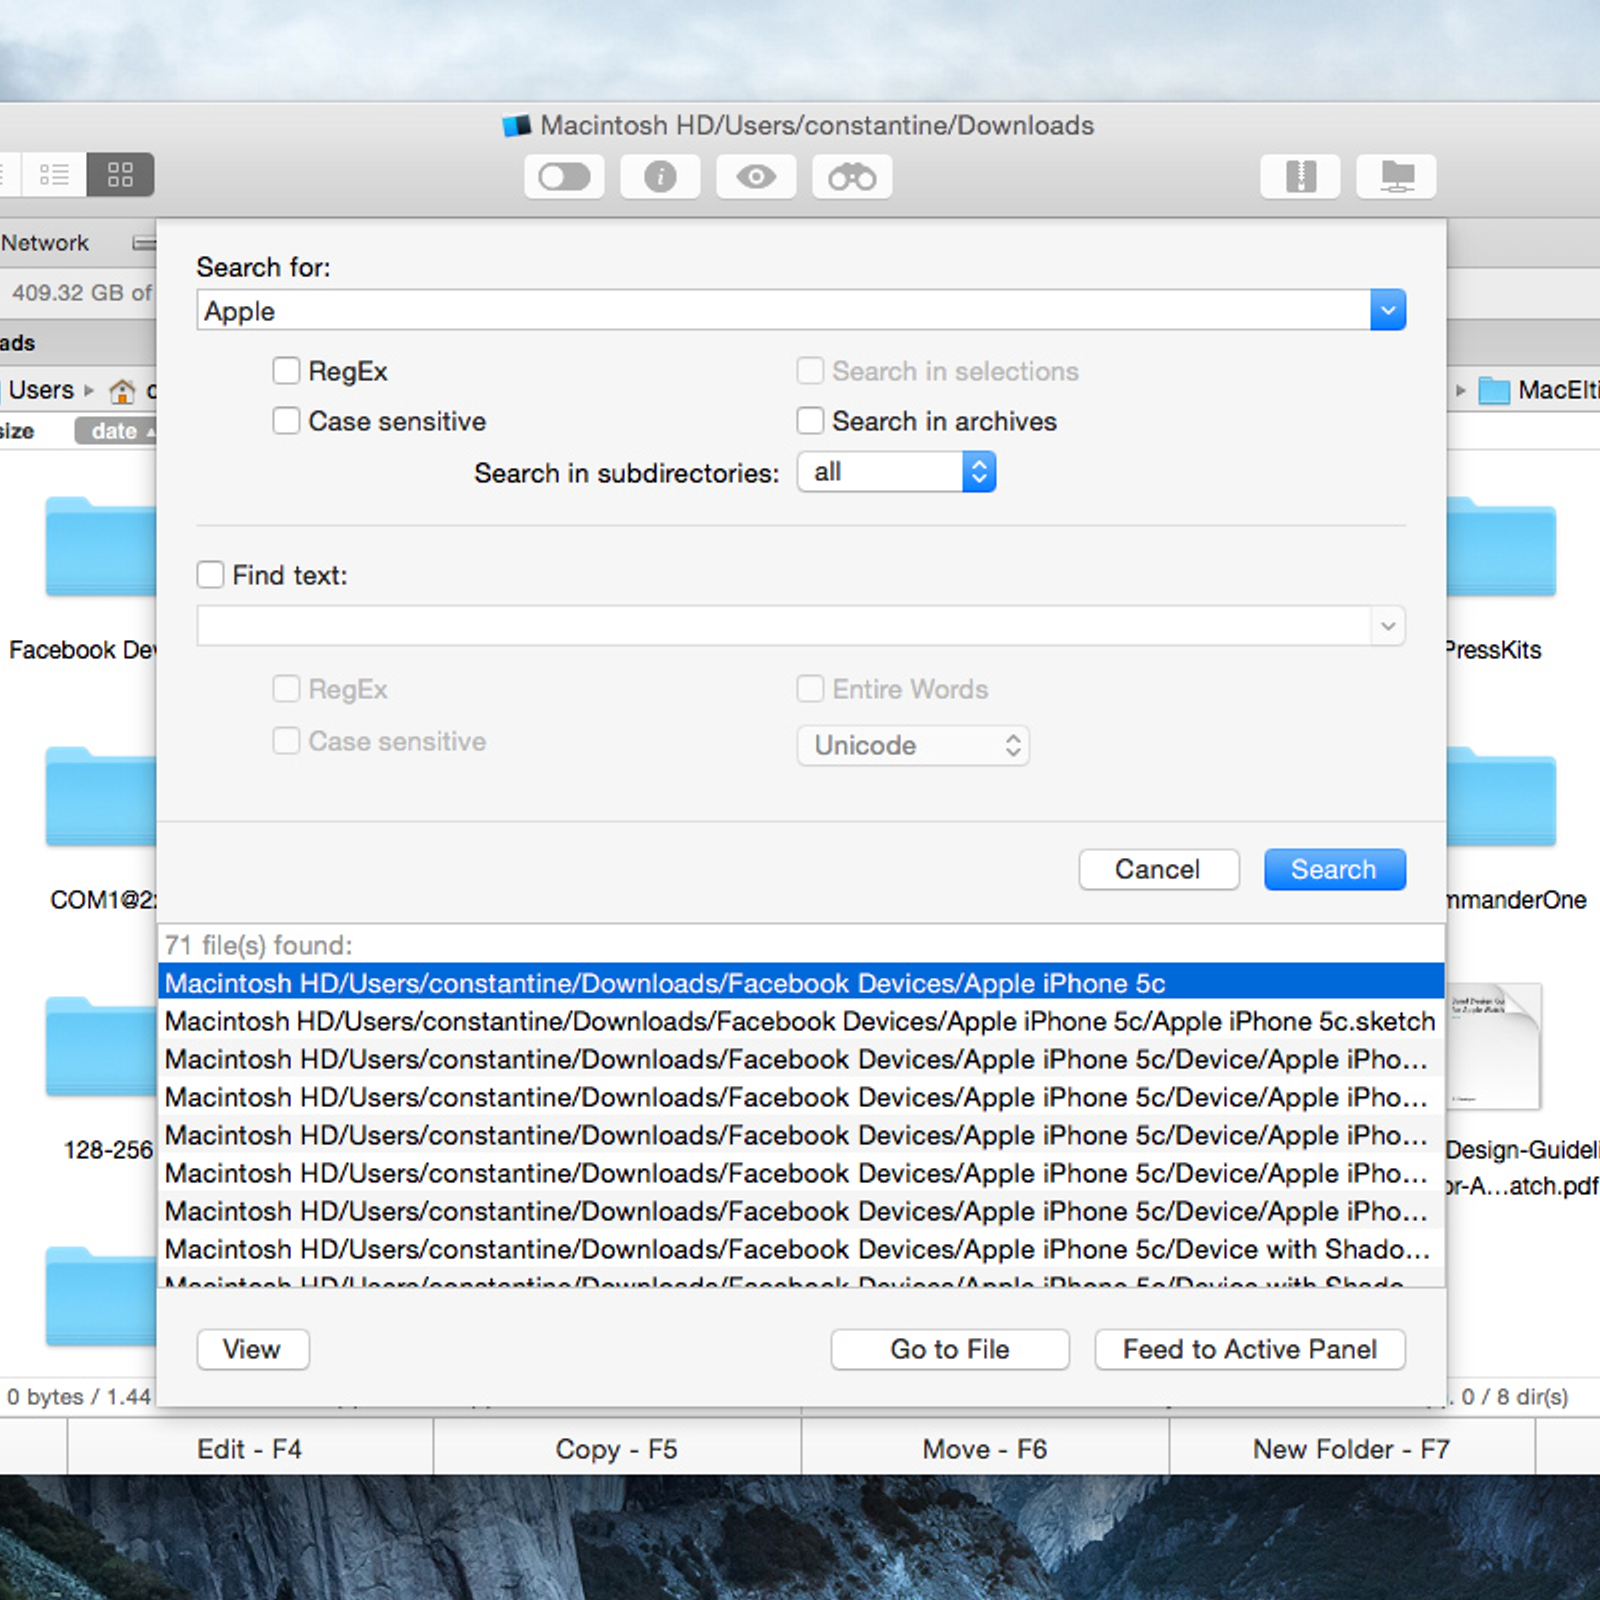The image size is (1600, 1600).
Task: Click the MacEltima folder icon in path
Action: pyautogui.click(x=1494, y=390)
